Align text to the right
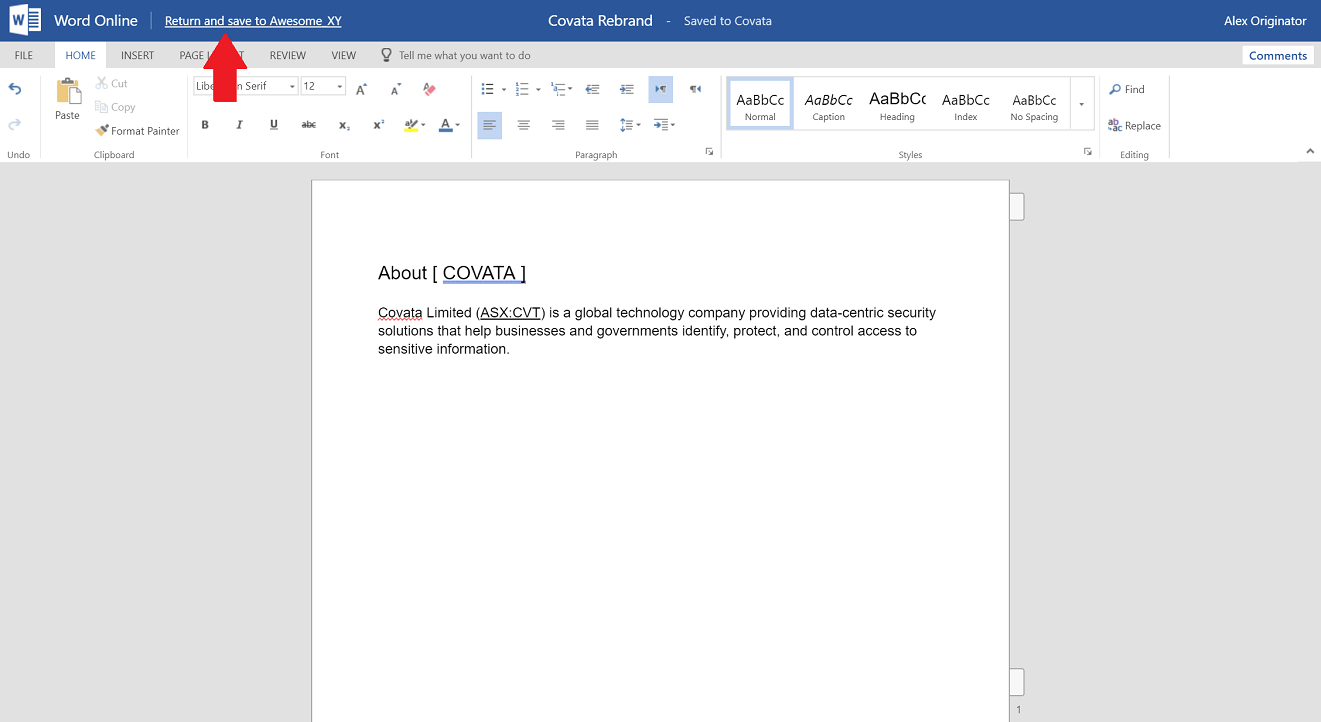 pos(558,125)
